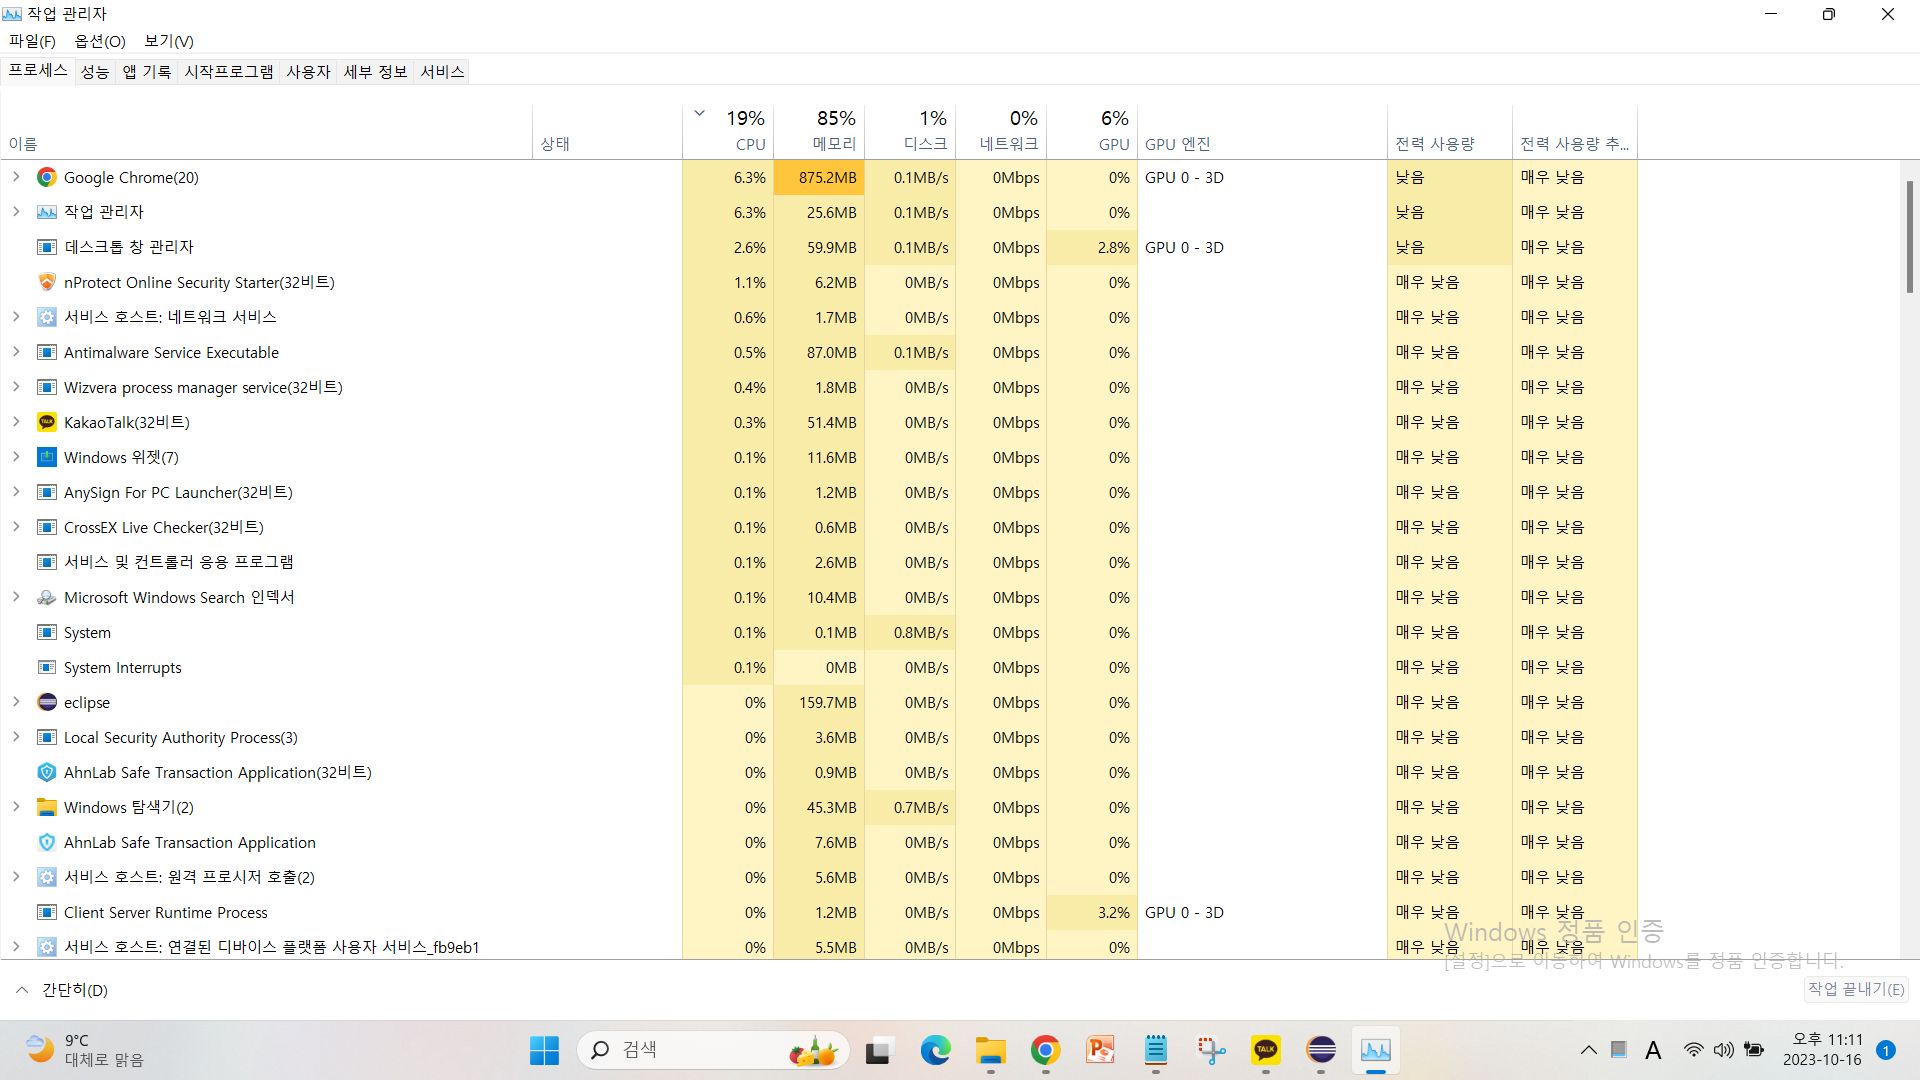Collapse to simple view with 간단히(D)
Viewport: 1920px width, 1080px height.
click(x=62, y=990)
